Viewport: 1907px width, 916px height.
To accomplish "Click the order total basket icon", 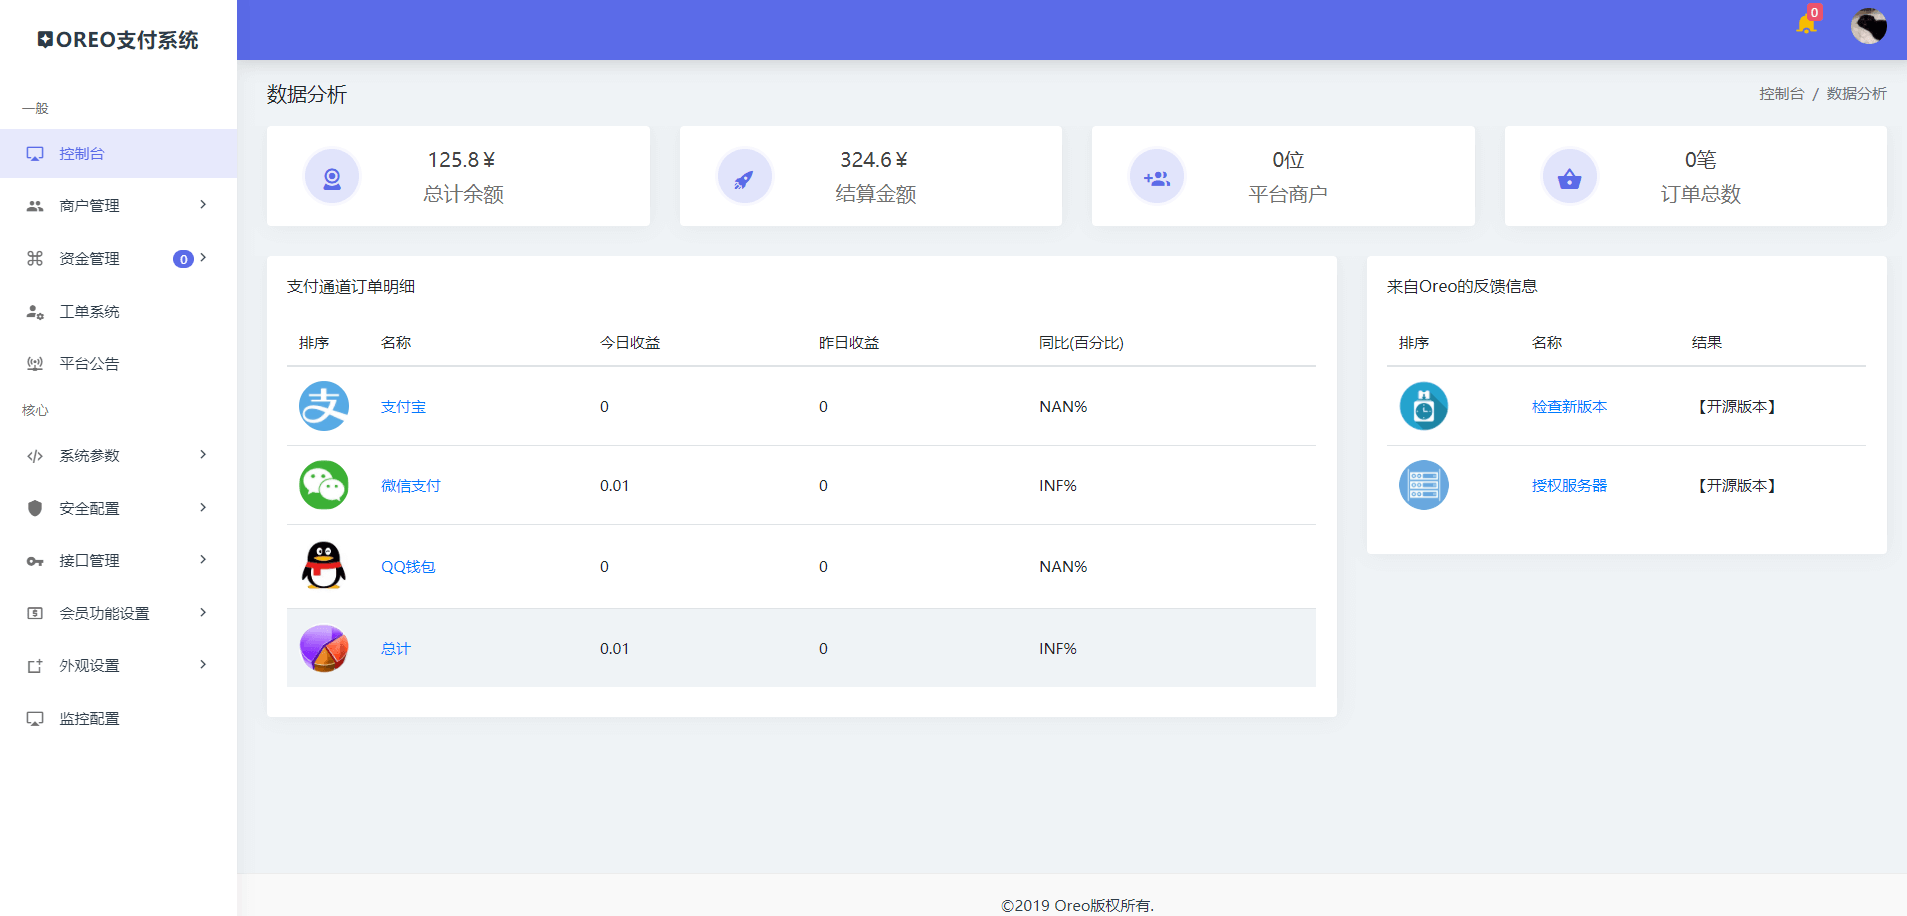I will (1569, 179).
